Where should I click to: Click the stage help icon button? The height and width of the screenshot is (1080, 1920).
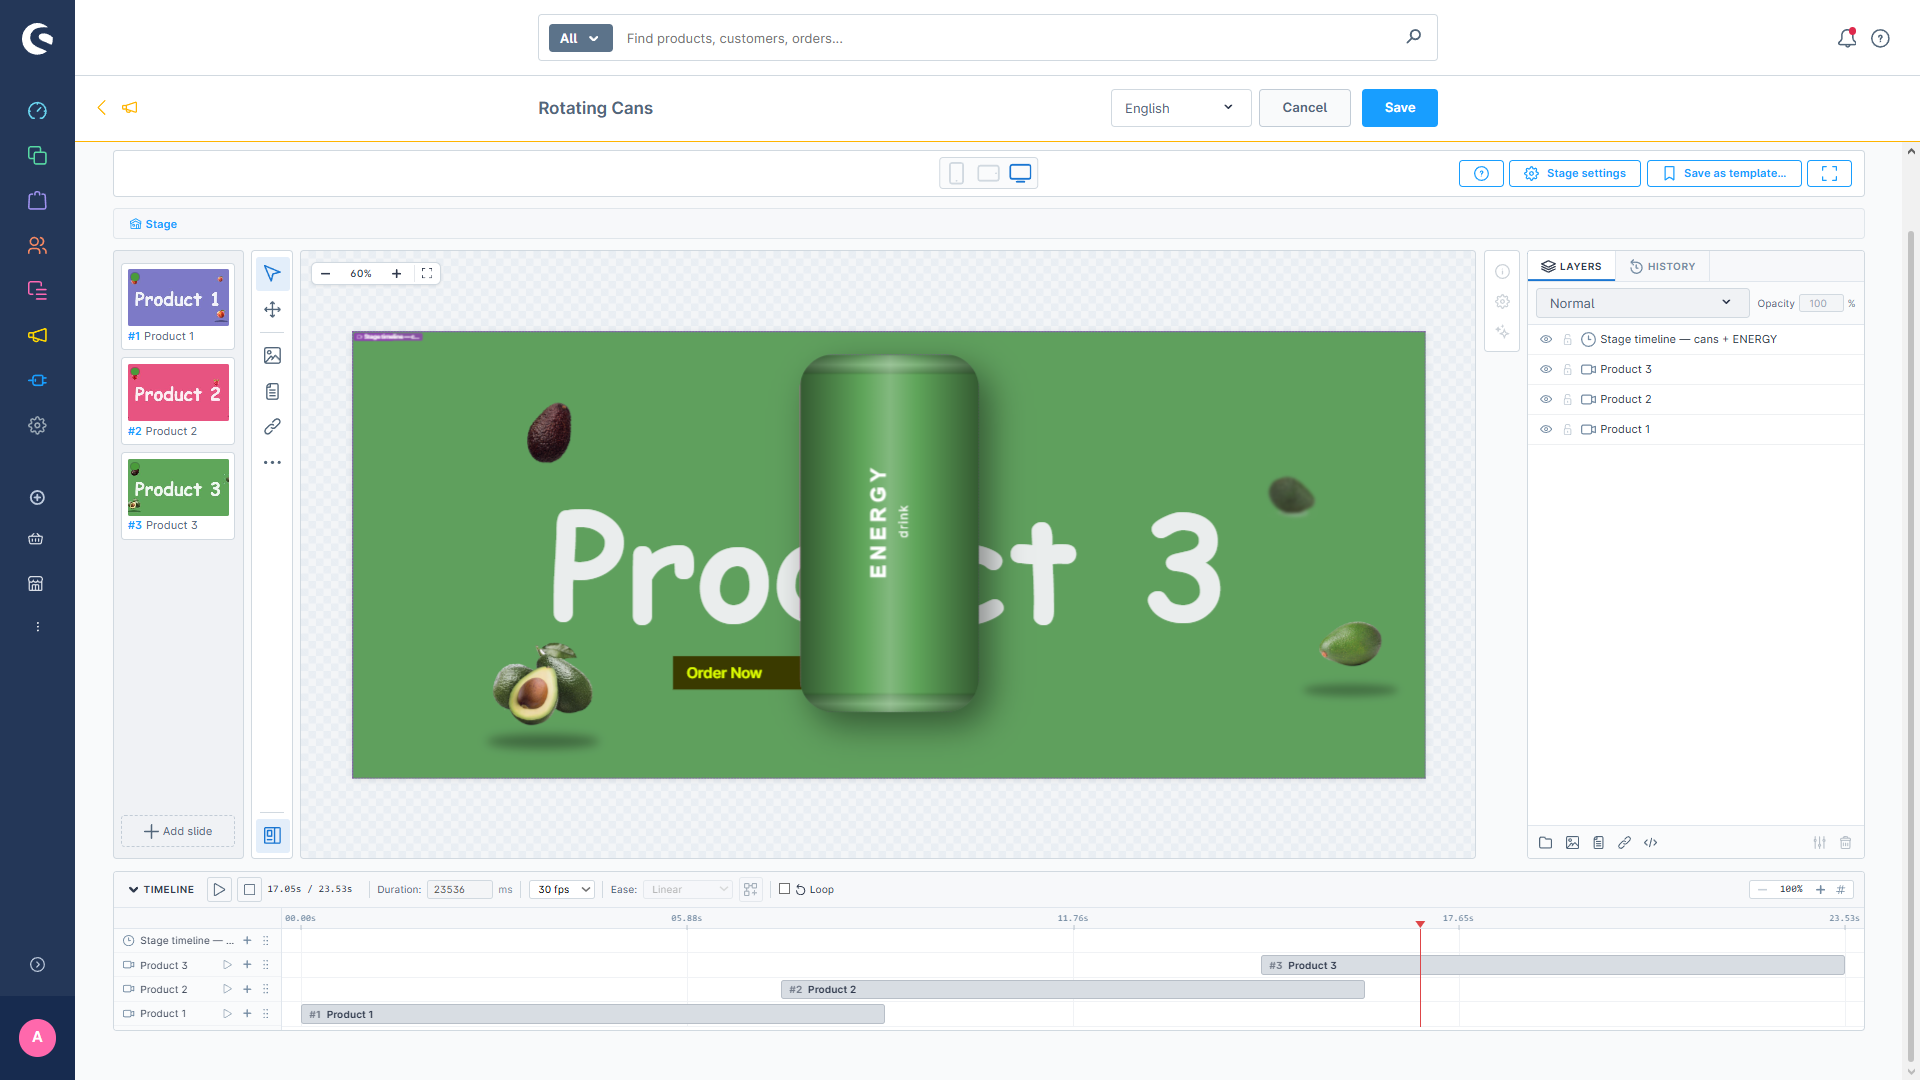pyautogui.click(x=1481, y=173)
